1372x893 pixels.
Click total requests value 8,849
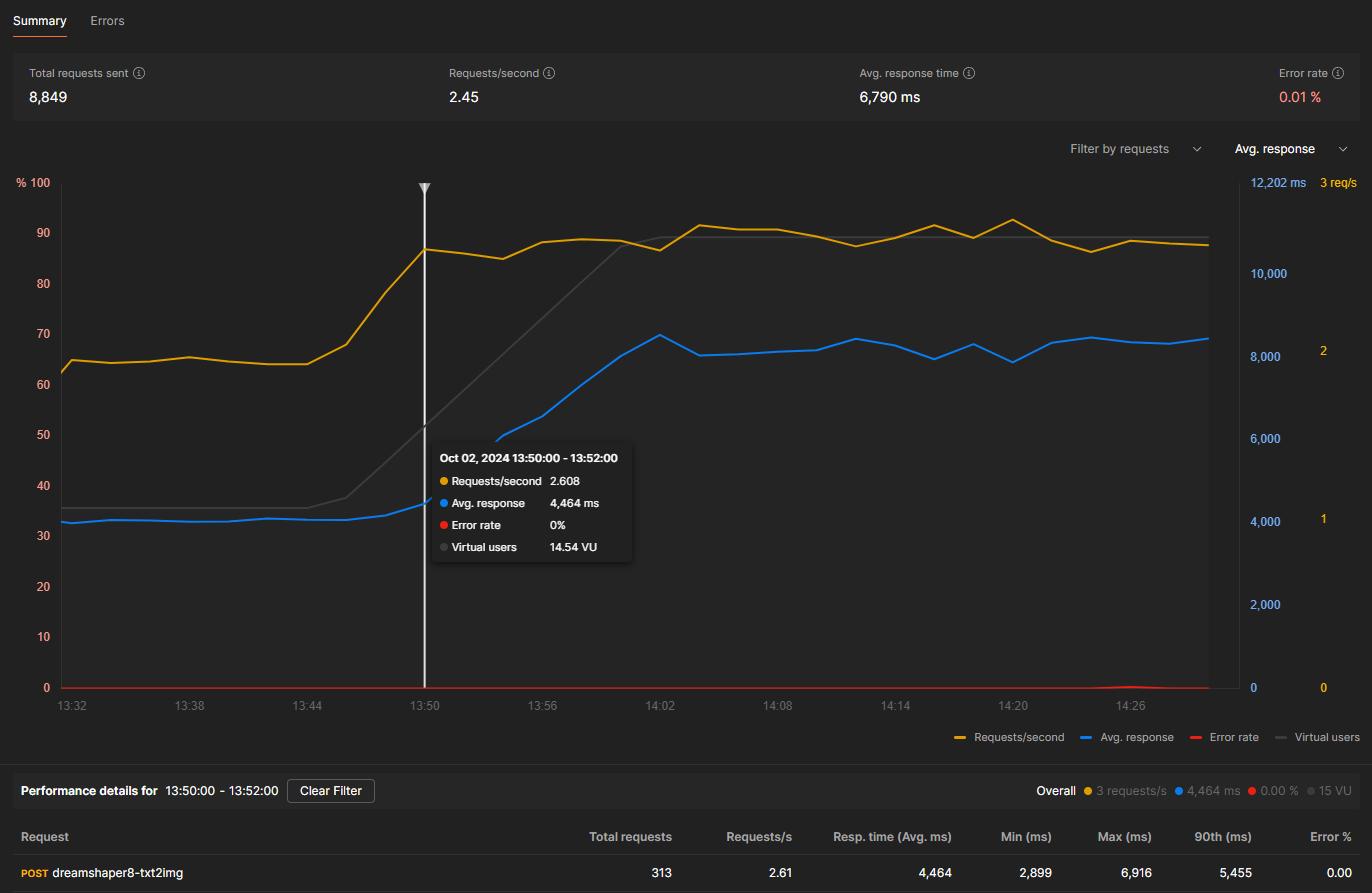(x=48, y=97)
